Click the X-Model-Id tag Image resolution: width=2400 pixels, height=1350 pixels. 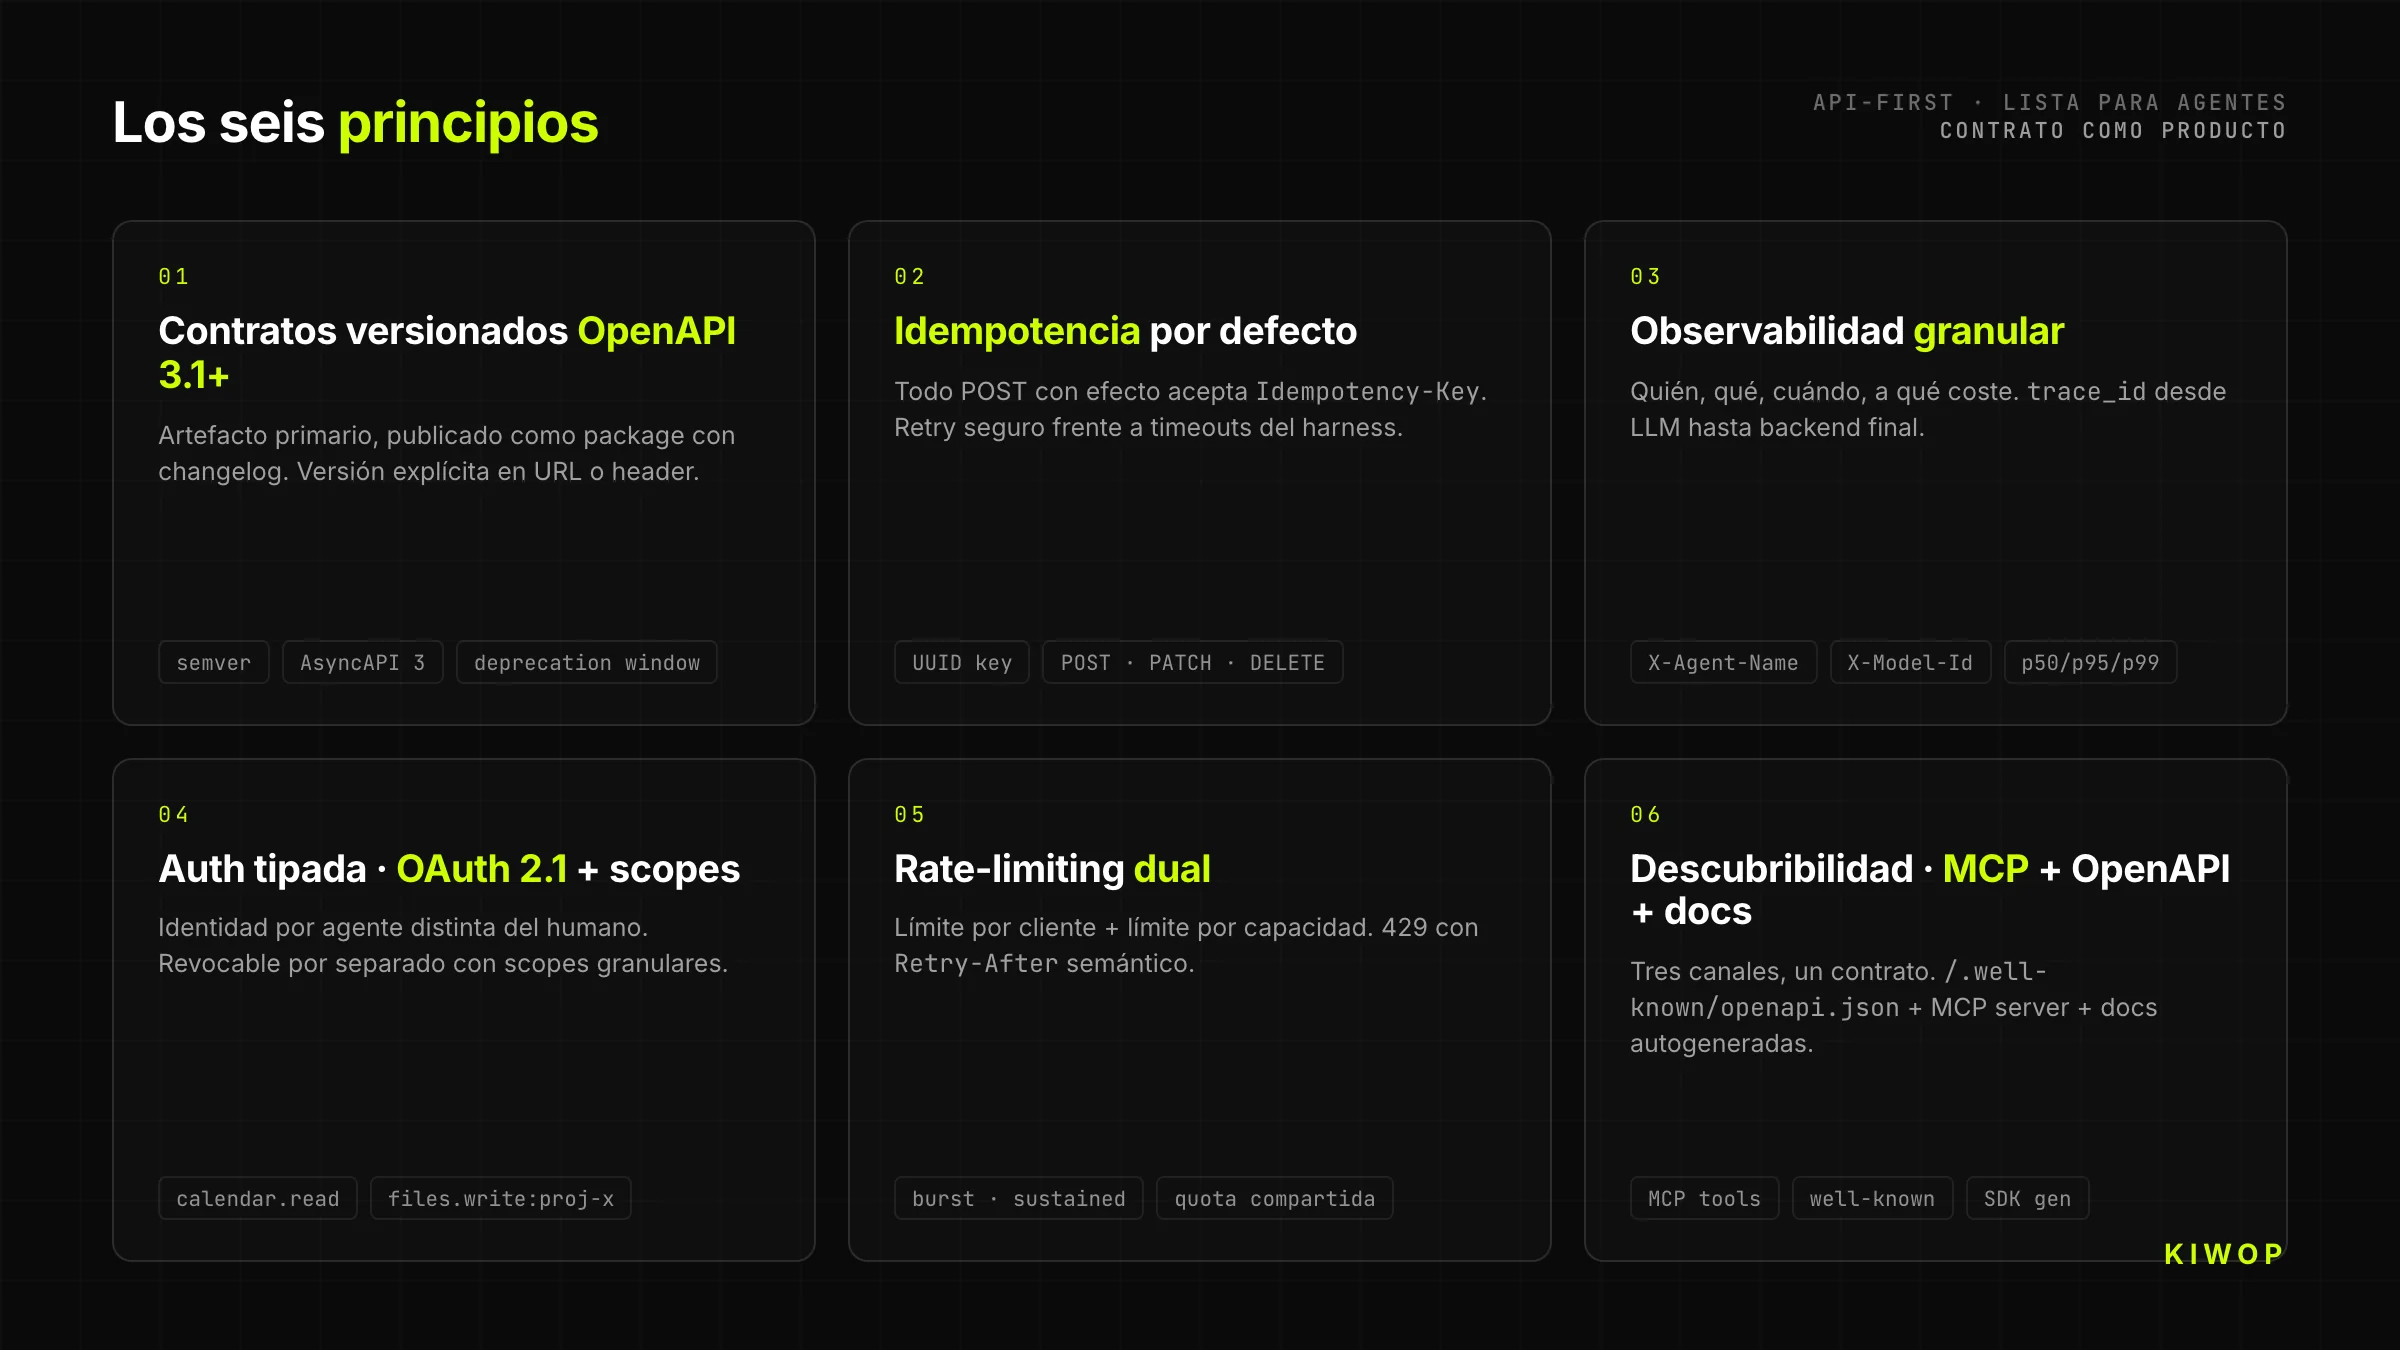1909,662
